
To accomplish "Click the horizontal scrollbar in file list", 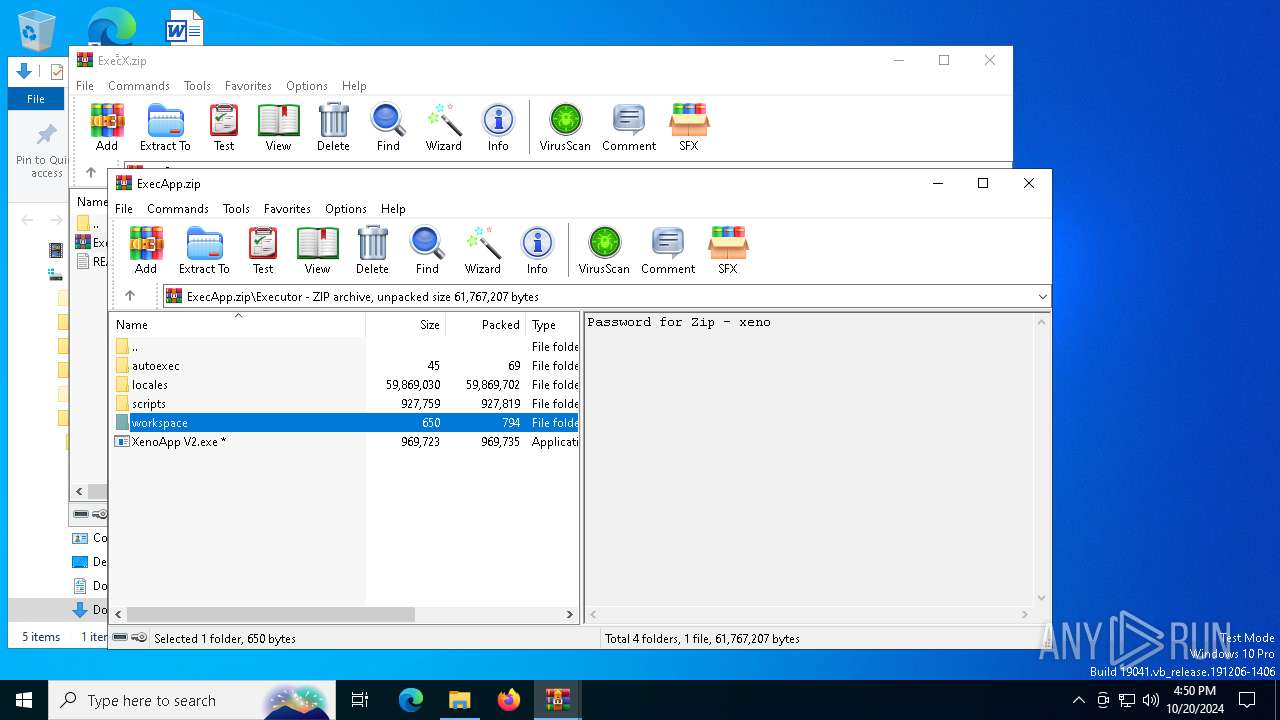I will click(x=270, y=614).
